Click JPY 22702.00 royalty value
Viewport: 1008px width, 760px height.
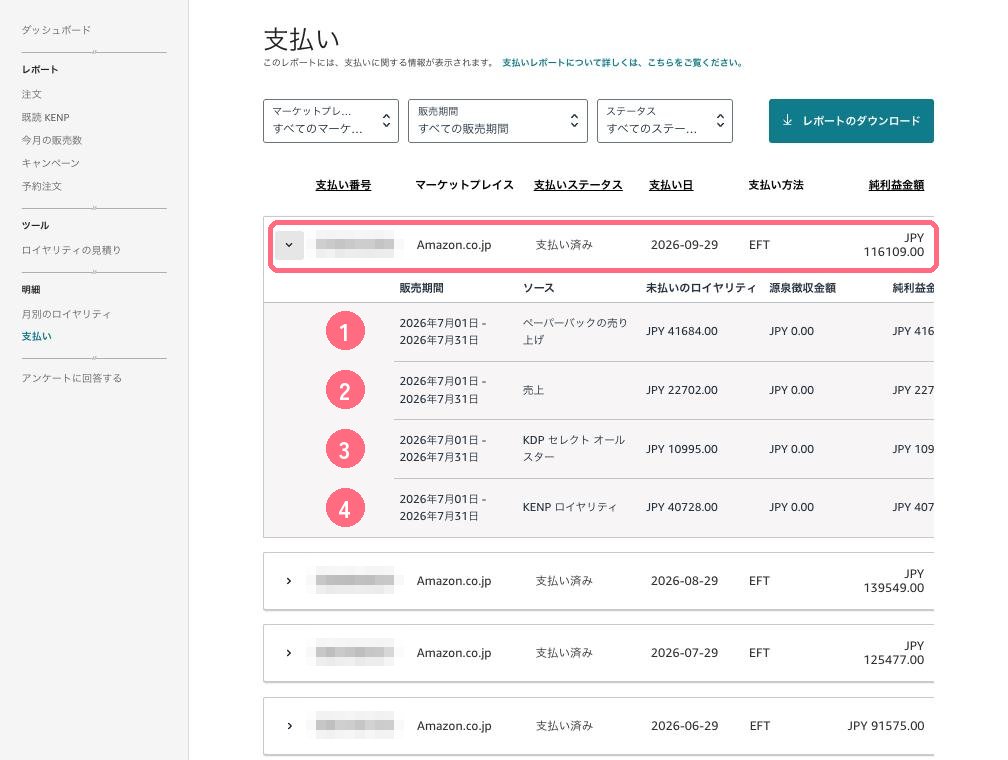tap(681, 390)
